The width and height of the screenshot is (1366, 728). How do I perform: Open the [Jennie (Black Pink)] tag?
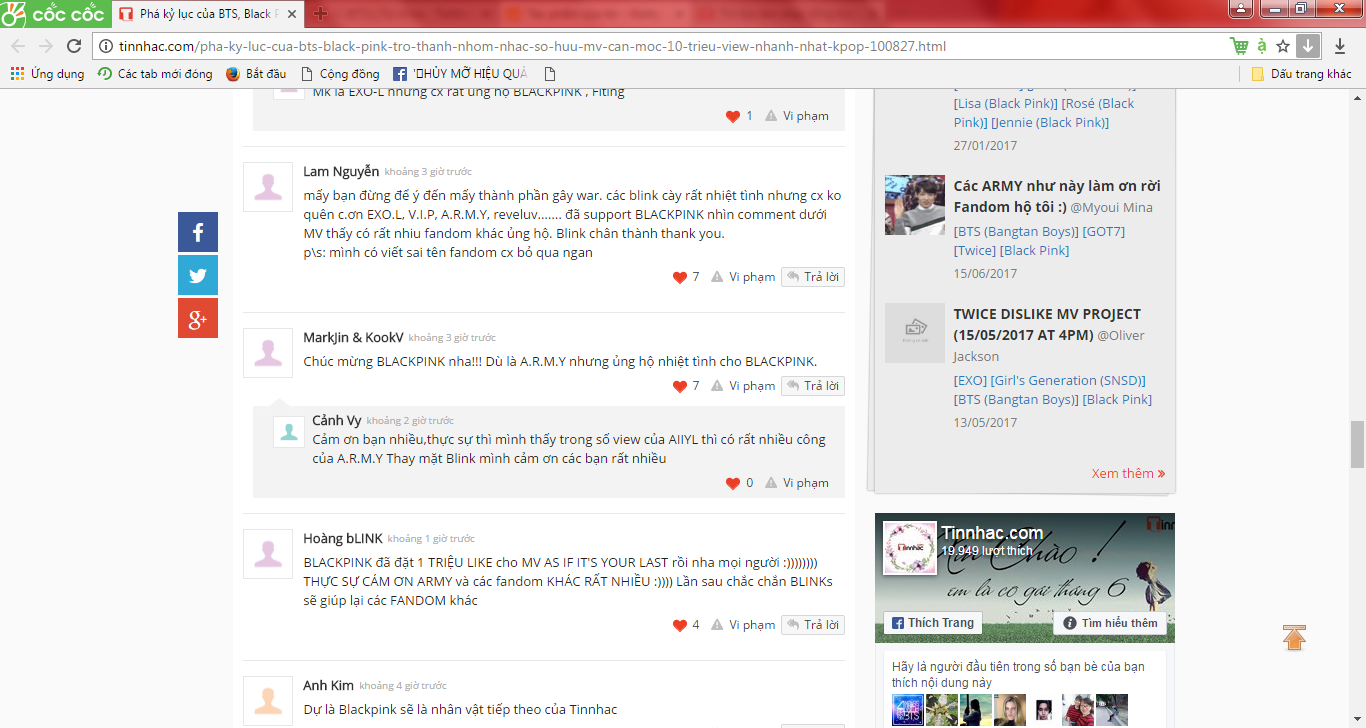[x=1050, y=122]
